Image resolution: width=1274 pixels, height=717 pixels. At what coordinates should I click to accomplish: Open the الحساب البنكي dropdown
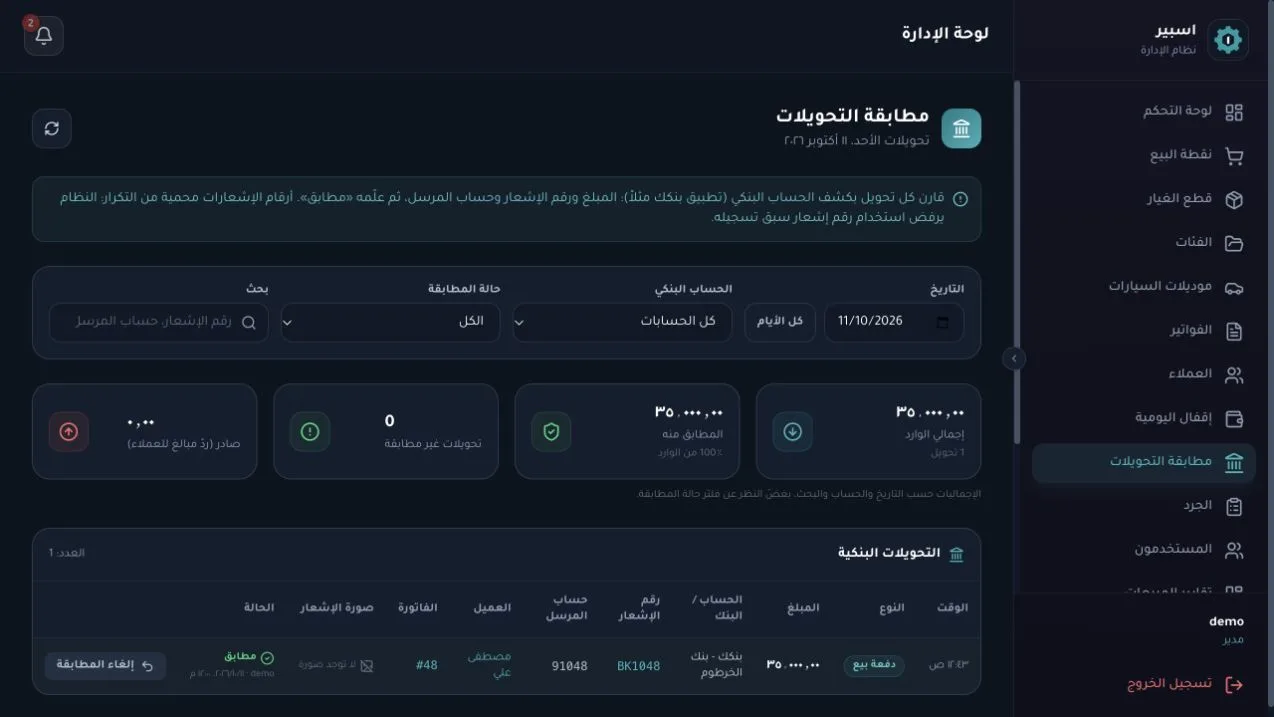point(622,322)
